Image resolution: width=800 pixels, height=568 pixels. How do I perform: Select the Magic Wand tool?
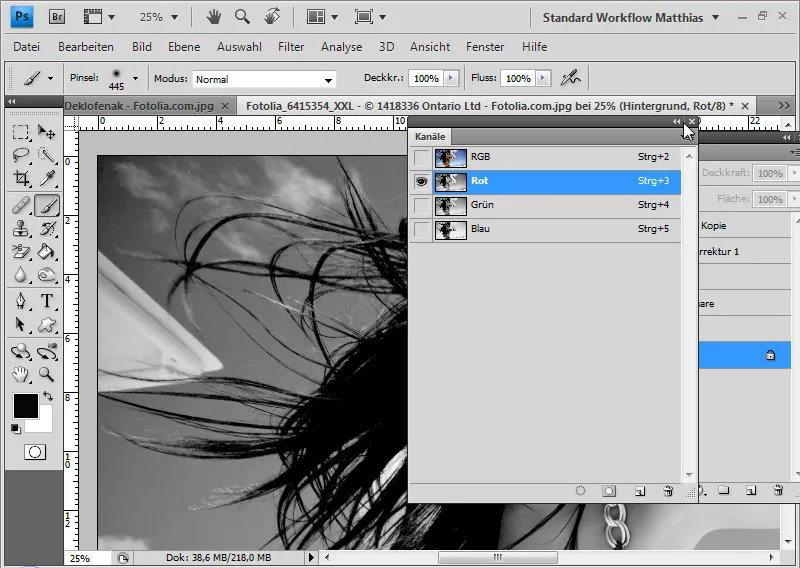(x=47, y=155)
